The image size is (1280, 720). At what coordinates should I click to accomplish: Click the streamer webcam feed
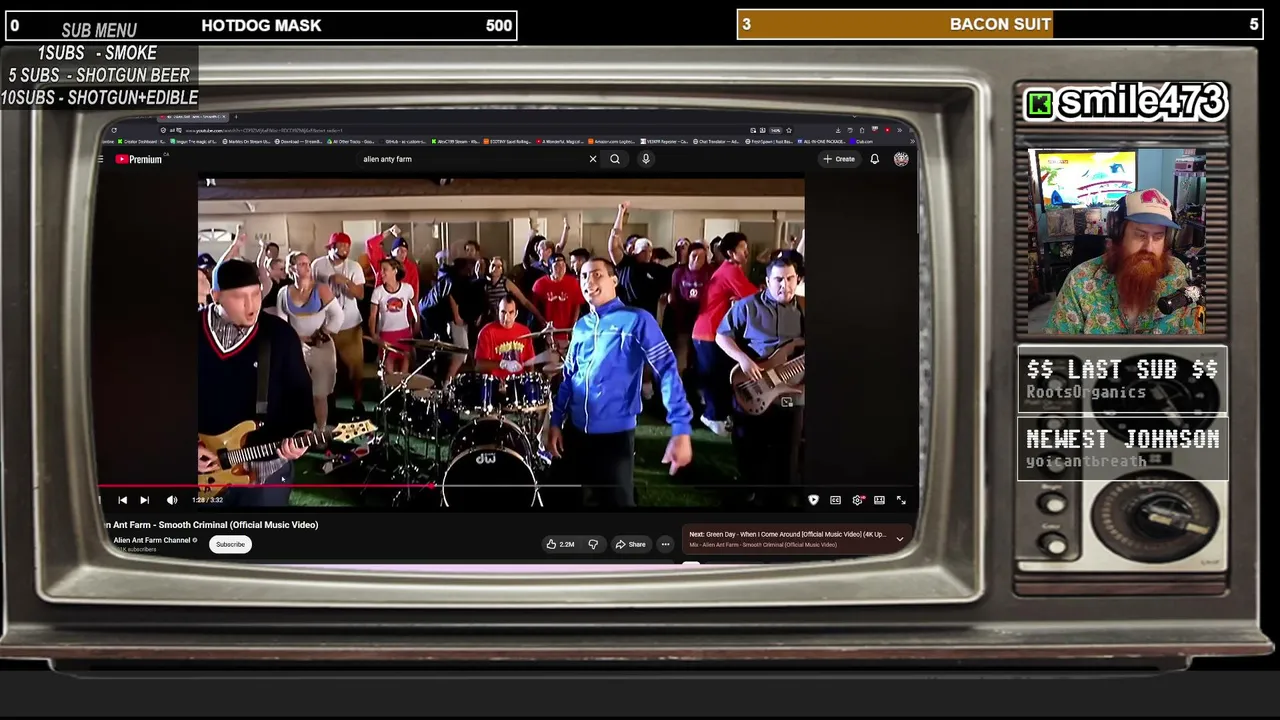tap(1117, 241)
